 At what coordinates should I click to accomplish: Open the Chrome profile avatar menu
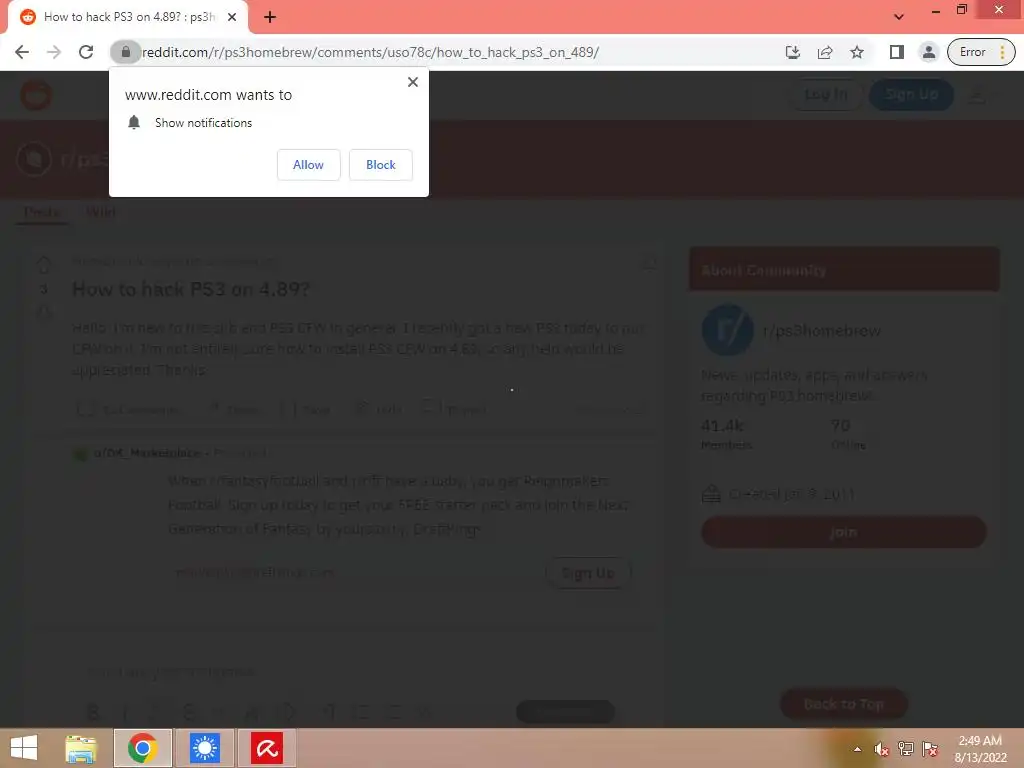[x=929, y=52]
